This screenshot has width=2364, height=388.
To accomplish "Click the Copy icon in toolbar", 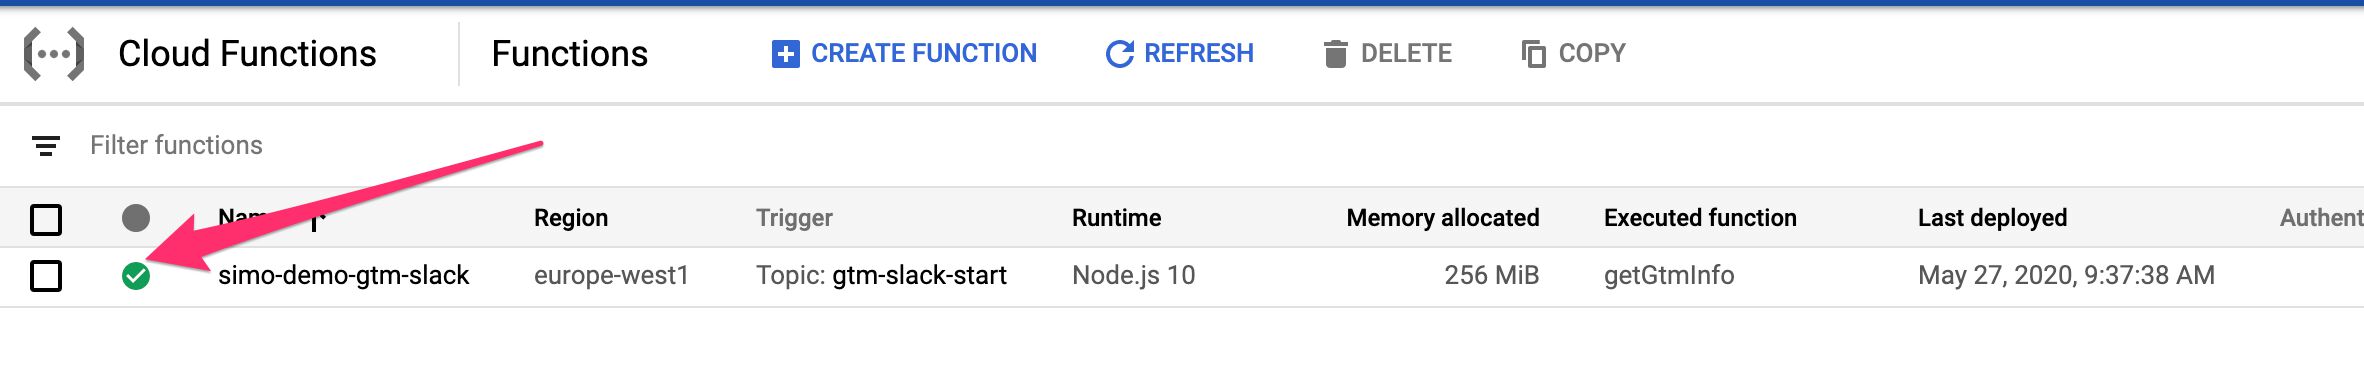I will click(1533, 54).
